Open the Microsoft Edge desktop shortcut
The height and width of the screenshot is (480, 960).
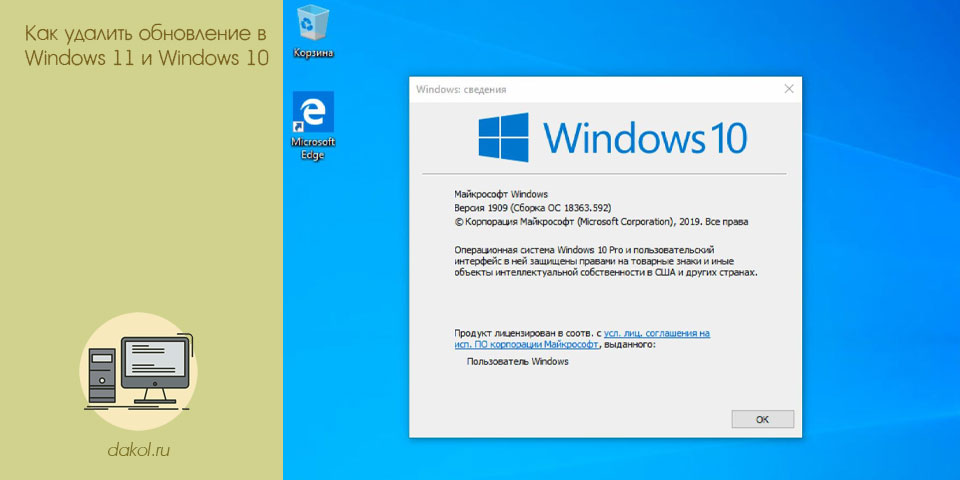pos(313,126)
